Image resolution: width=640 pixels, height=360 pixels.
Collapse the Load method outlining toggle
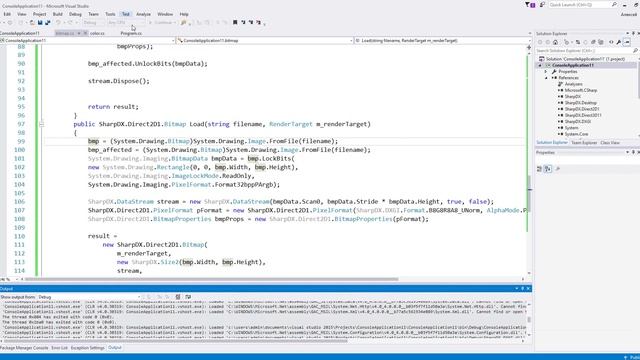pos(41,124)
